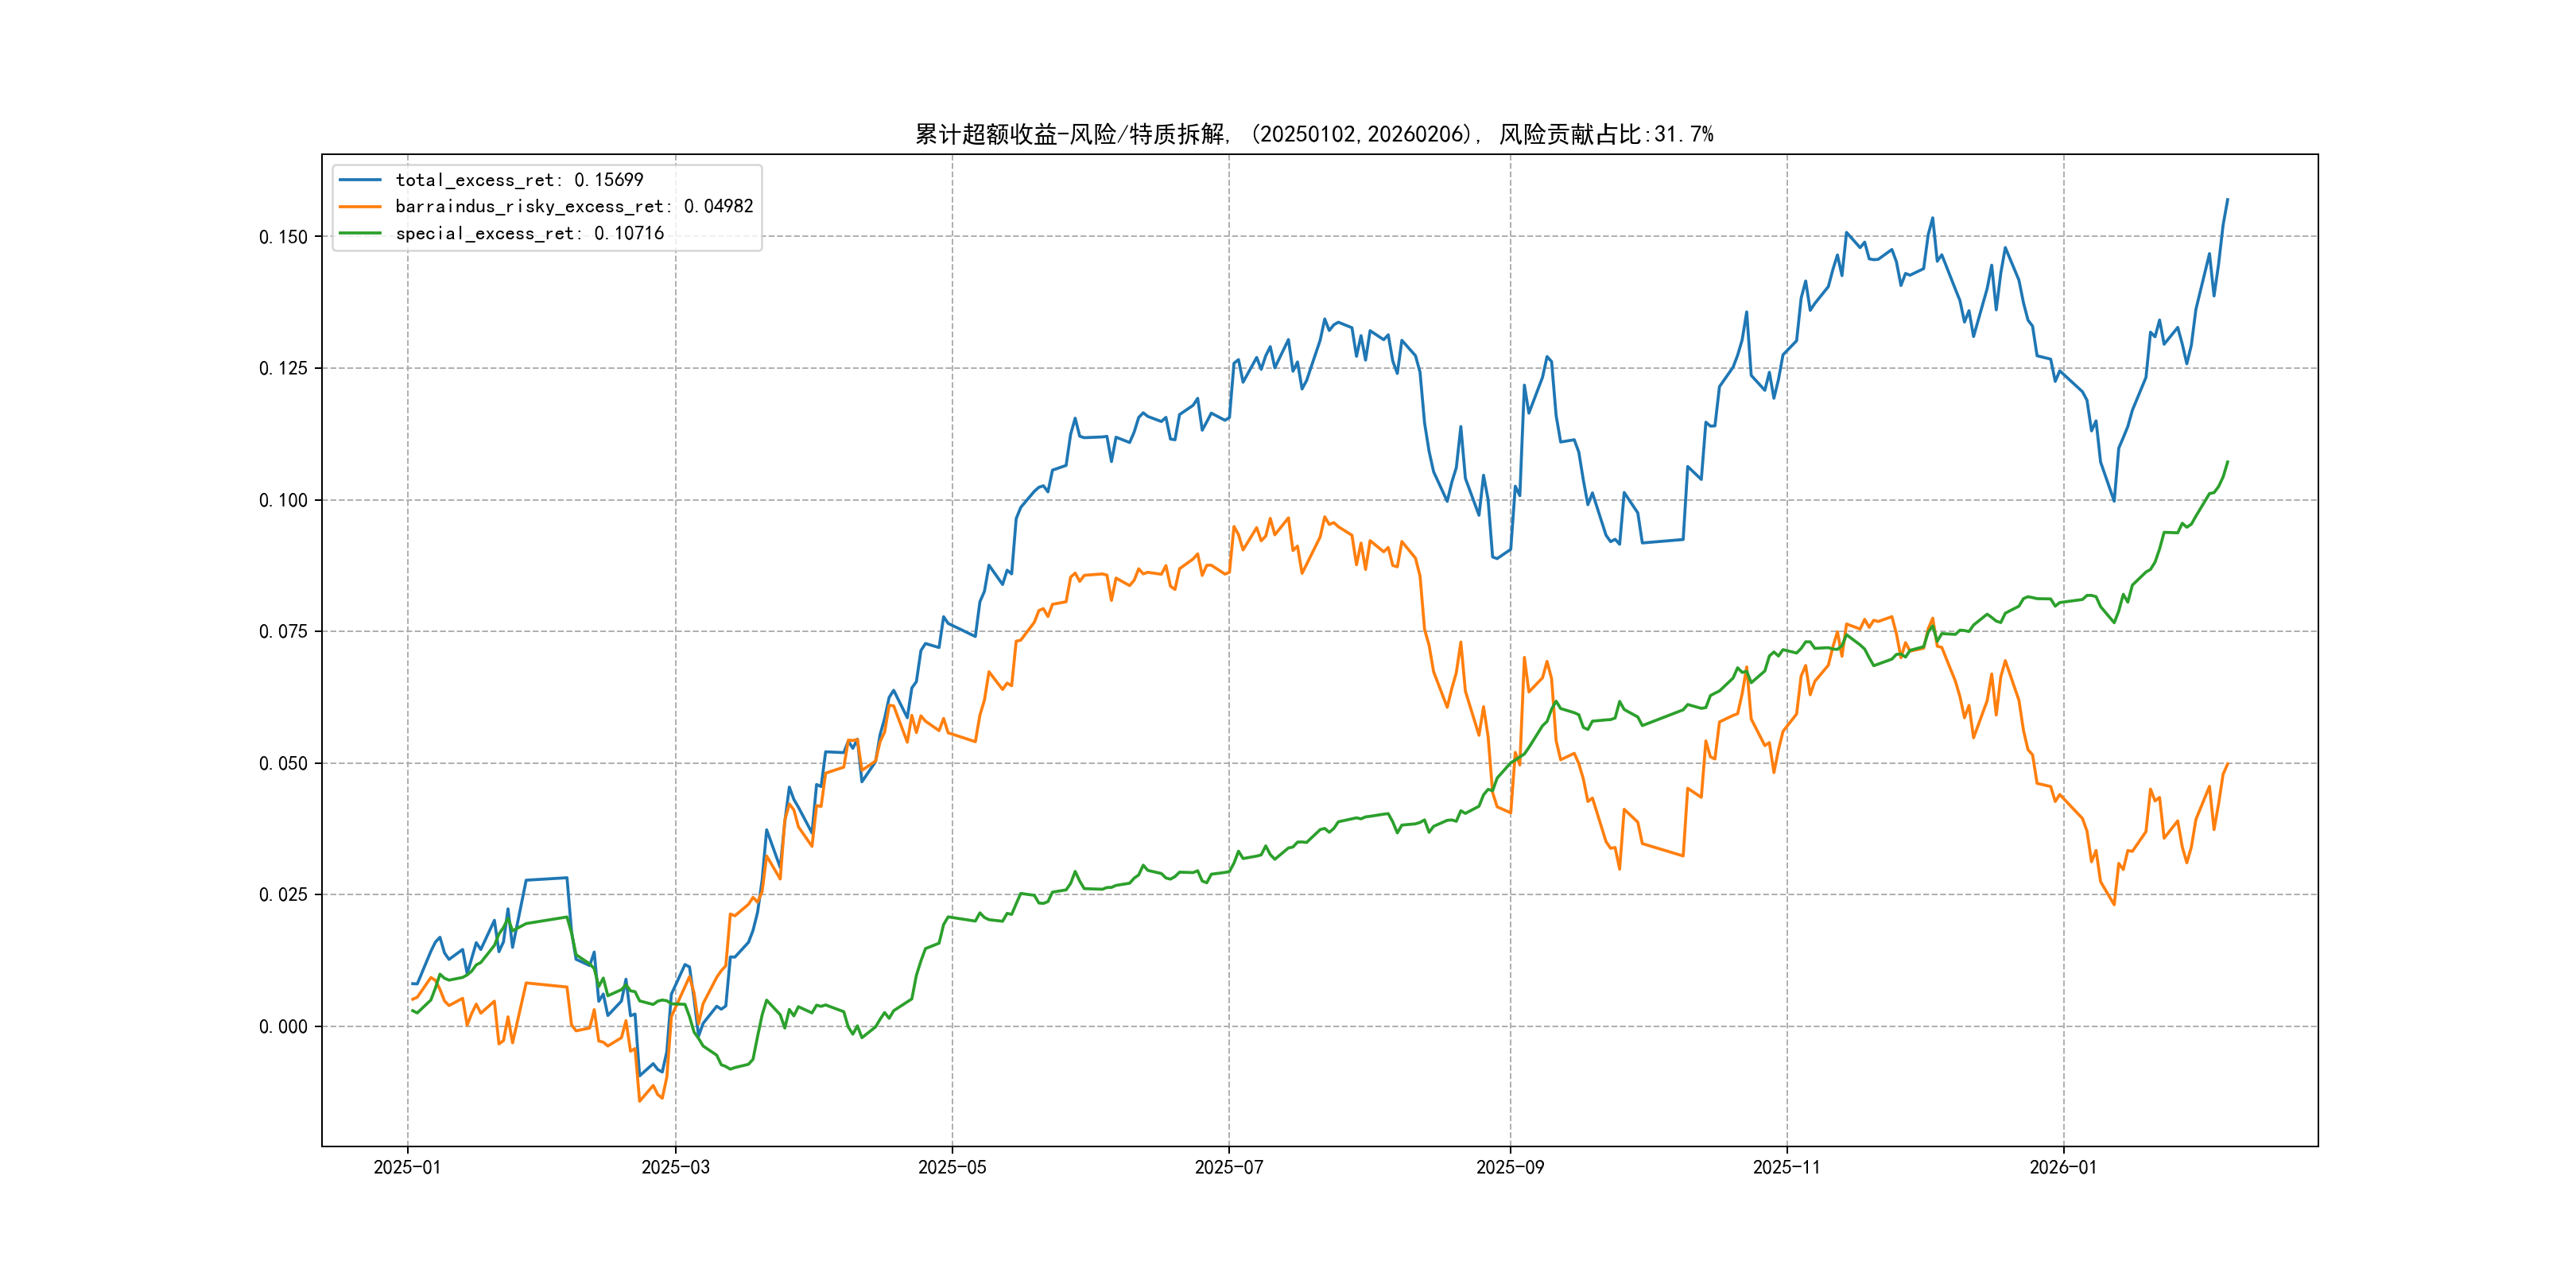Click the 0.025 y-axis tick label
The height and width of the screenshot is (1288, 2576).
[283, 895]
